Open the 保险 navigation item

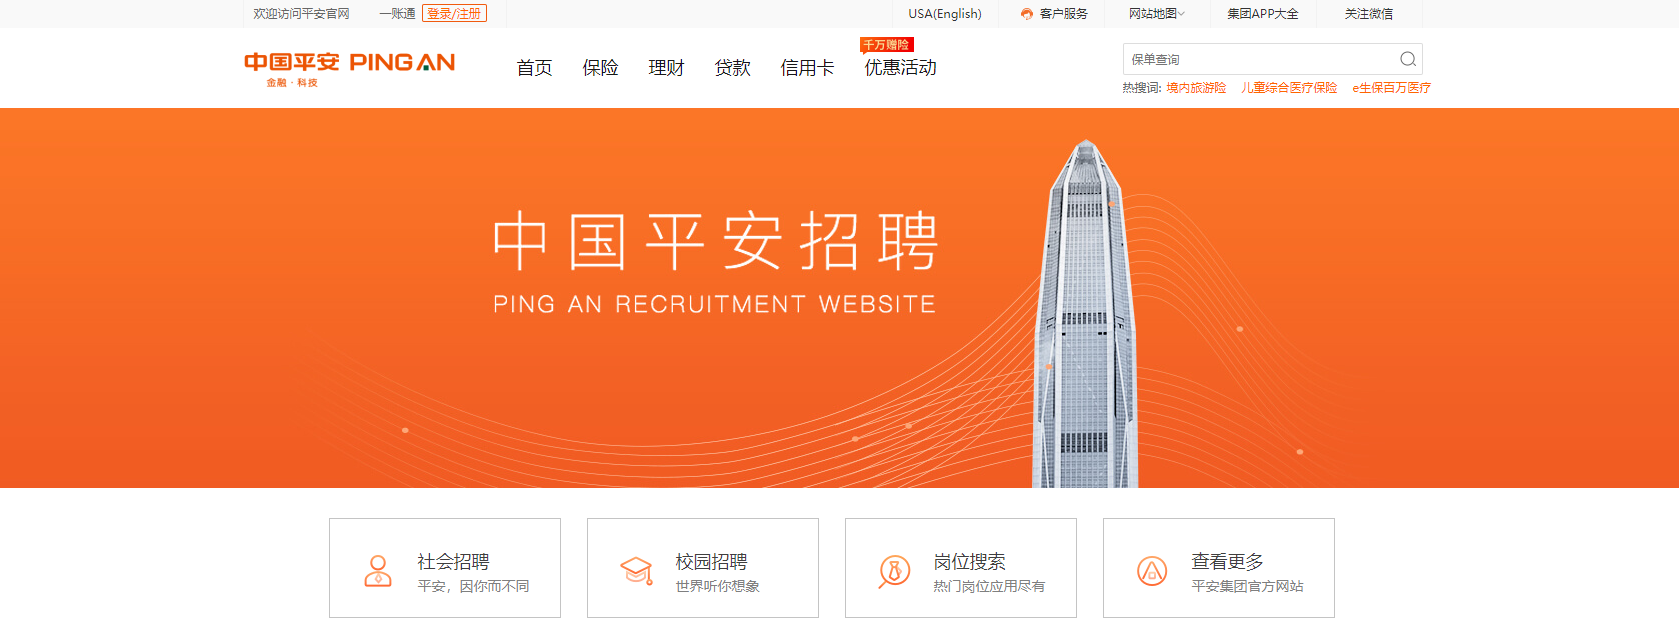pyautogui.click(x=600, y=68)
